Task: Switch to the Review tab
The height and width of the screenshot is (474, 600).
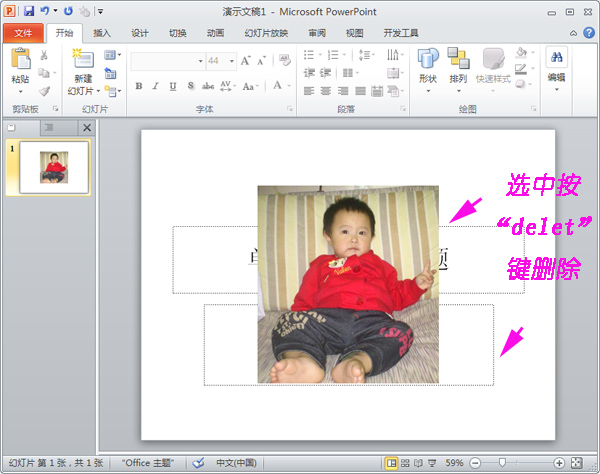Action: point(317,33)
